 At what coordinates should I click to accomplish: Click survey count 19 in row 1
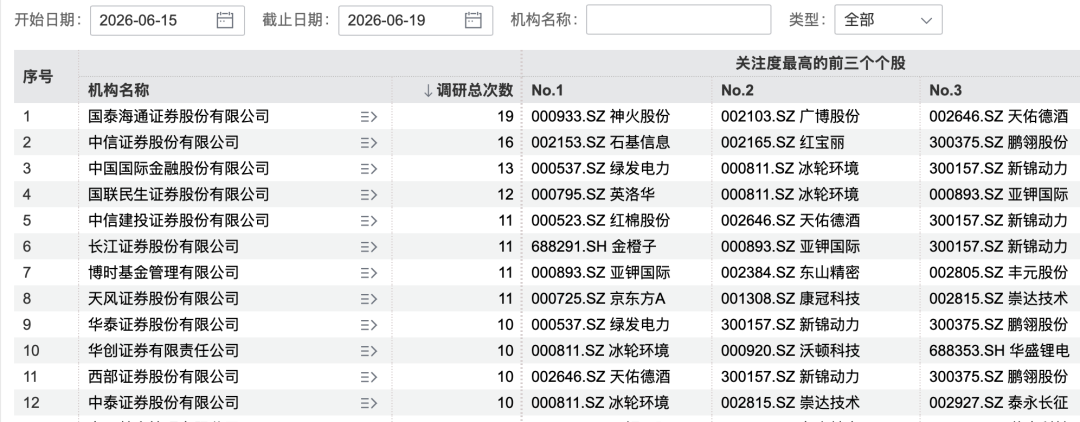click(506, 116)
